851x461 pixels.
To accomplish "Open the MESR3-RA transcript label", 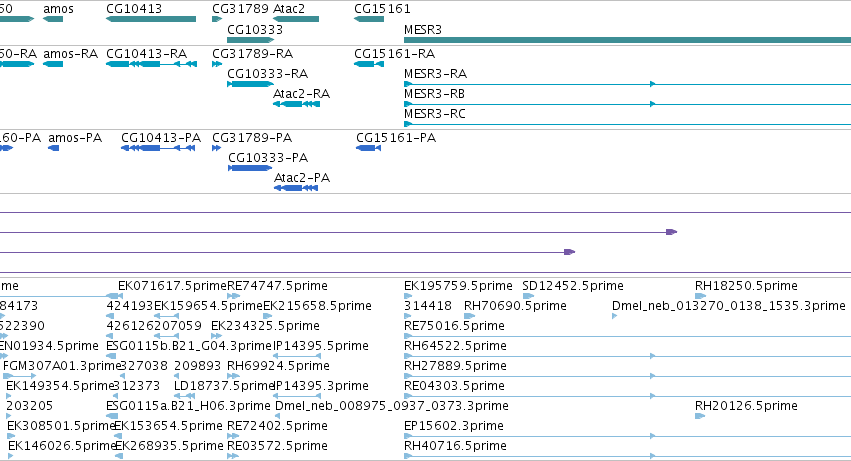I will pos(435,74).
